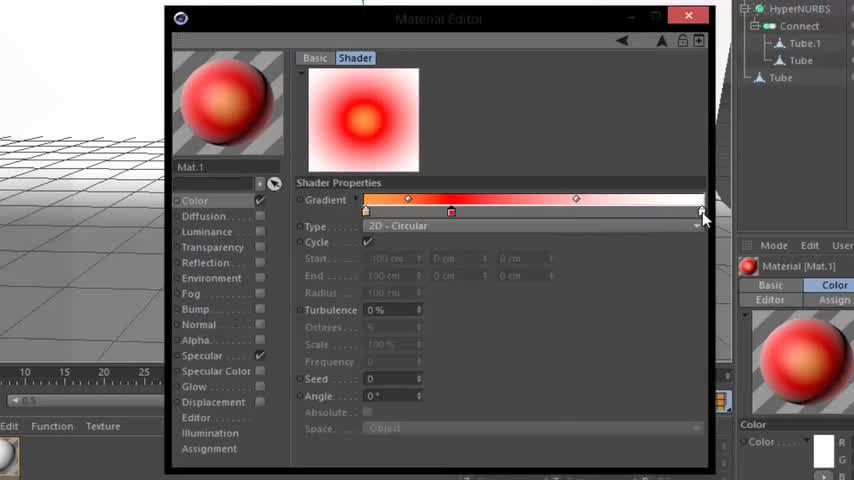Collapse the HyperNURBS tree node

(x=745, y=9)
